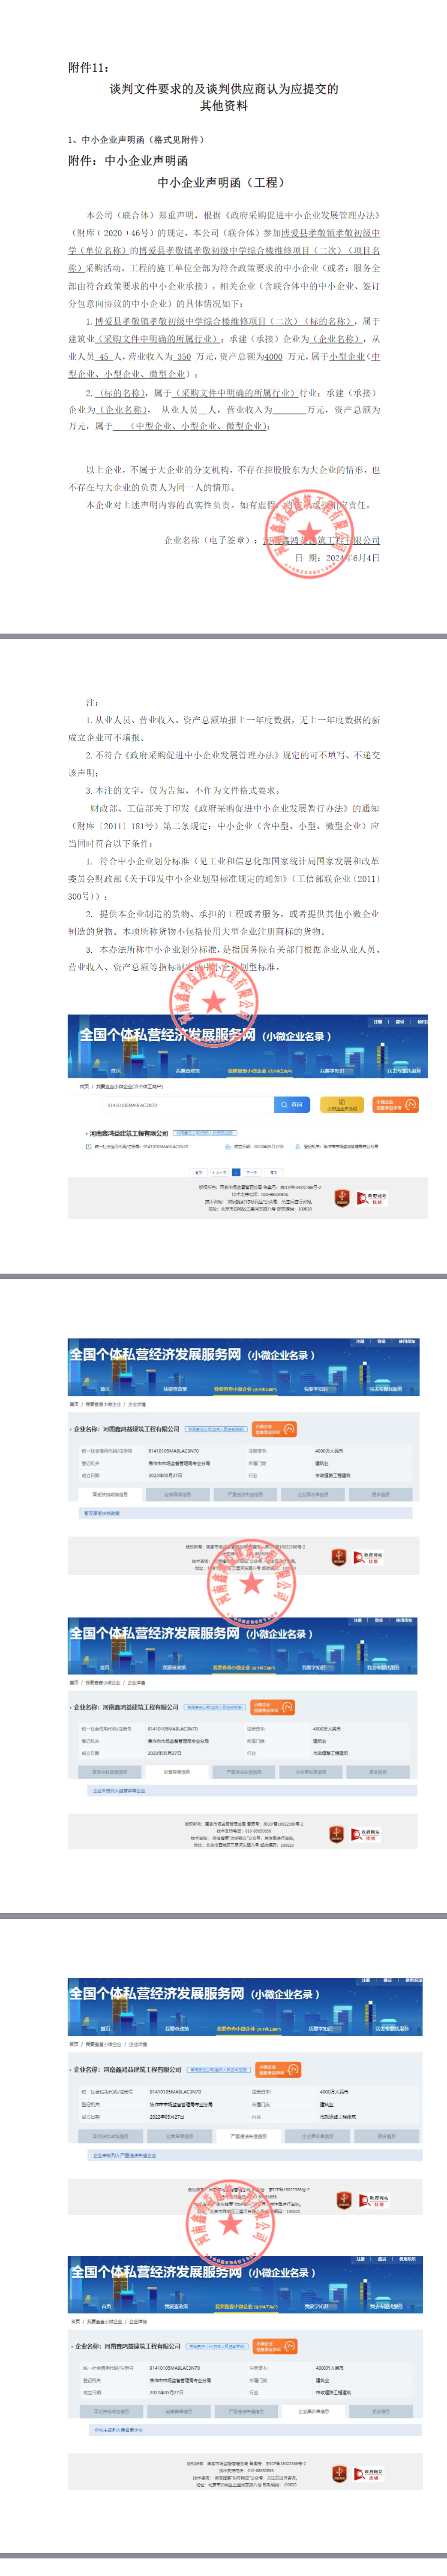Open 经营异常信息 tab above 暂无享受扶持政策 notice

[x=178, y=1494]
